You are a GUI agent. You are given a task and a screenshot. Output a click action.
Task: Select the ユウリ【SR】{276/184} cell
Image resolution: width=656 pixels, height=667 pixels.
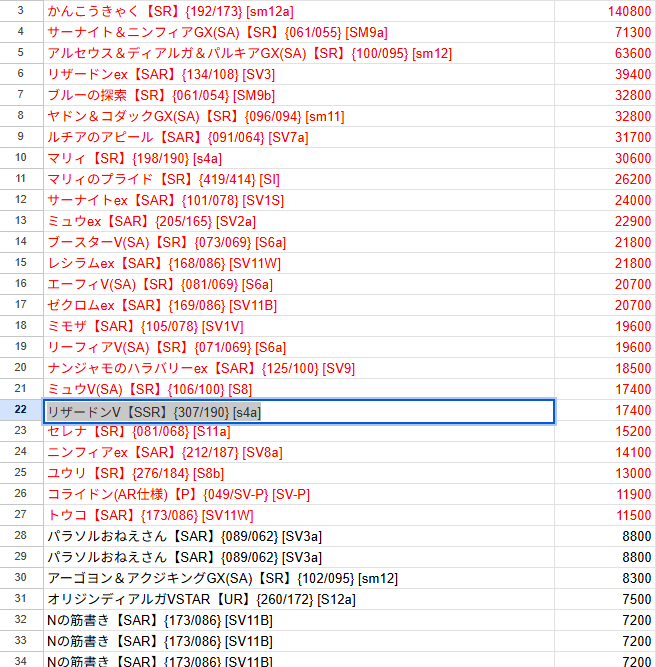pyautogui.click(x=299, y=473)
